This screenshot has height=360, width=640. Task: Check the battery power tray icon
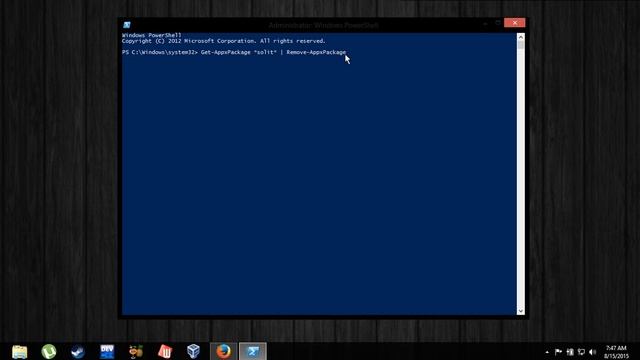(x=570, y=352)
